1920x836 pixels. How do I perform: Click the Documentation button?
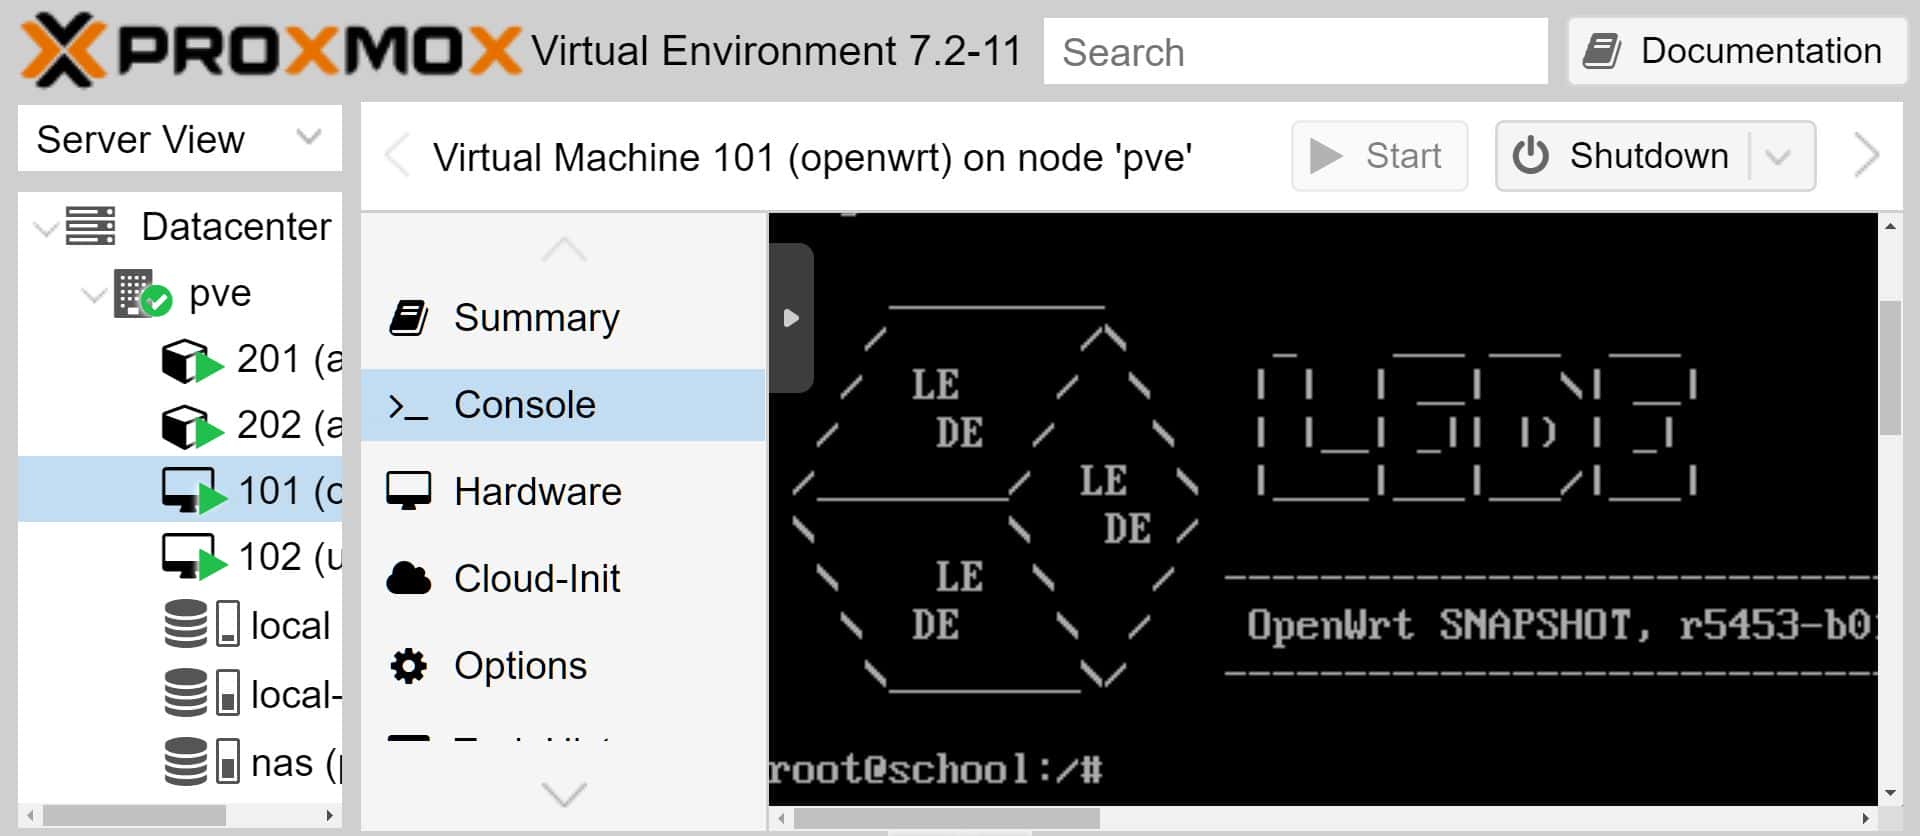point(1737,51)
